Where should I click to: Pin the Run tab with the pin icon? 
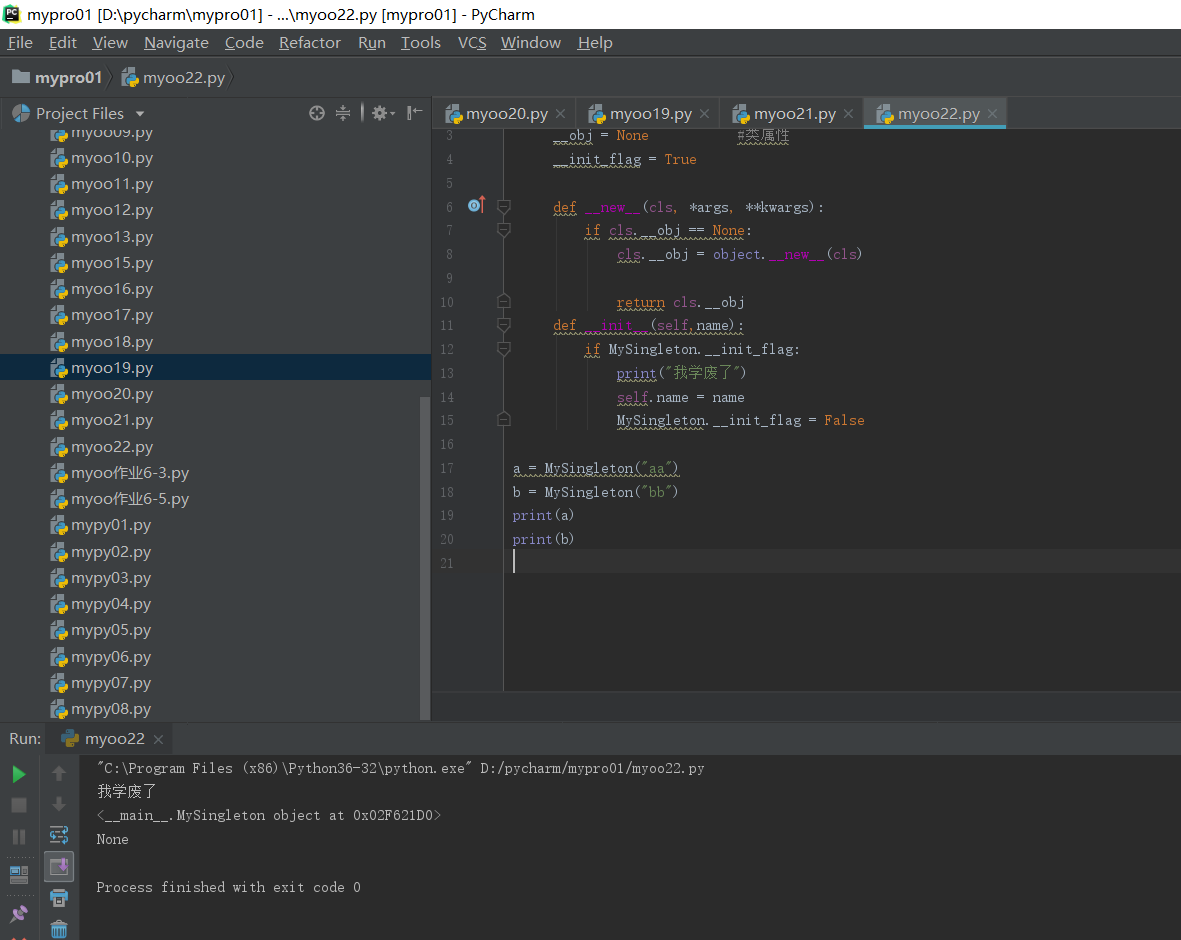point(19,914)
